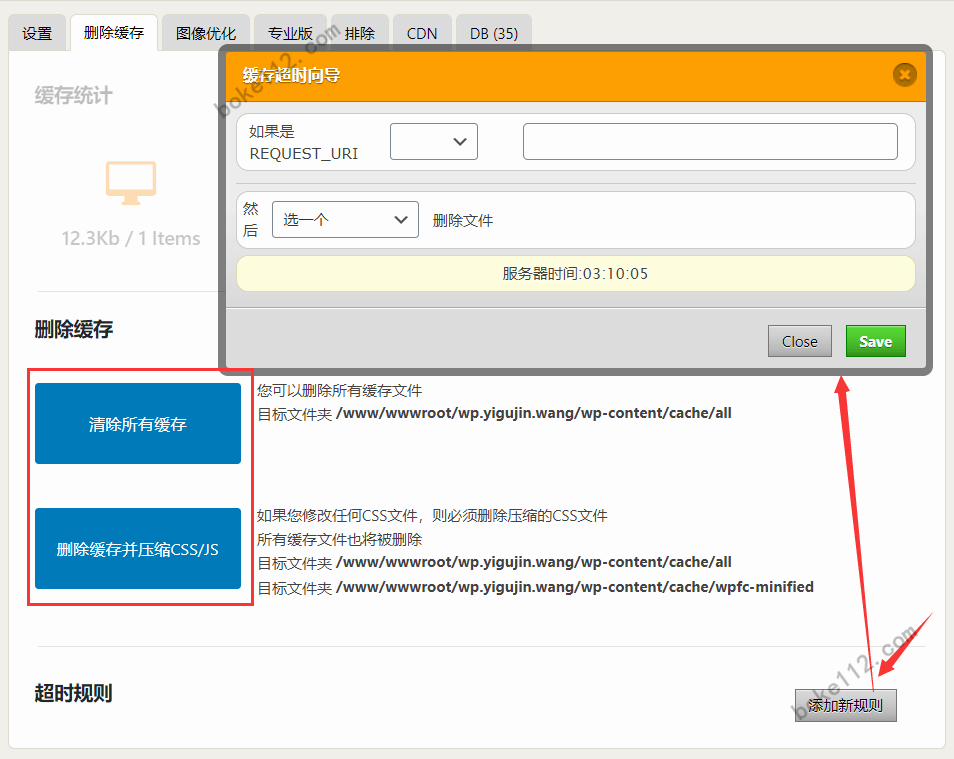Click the 添加新规则 button
Screen dimensions: 954x759
846,705
